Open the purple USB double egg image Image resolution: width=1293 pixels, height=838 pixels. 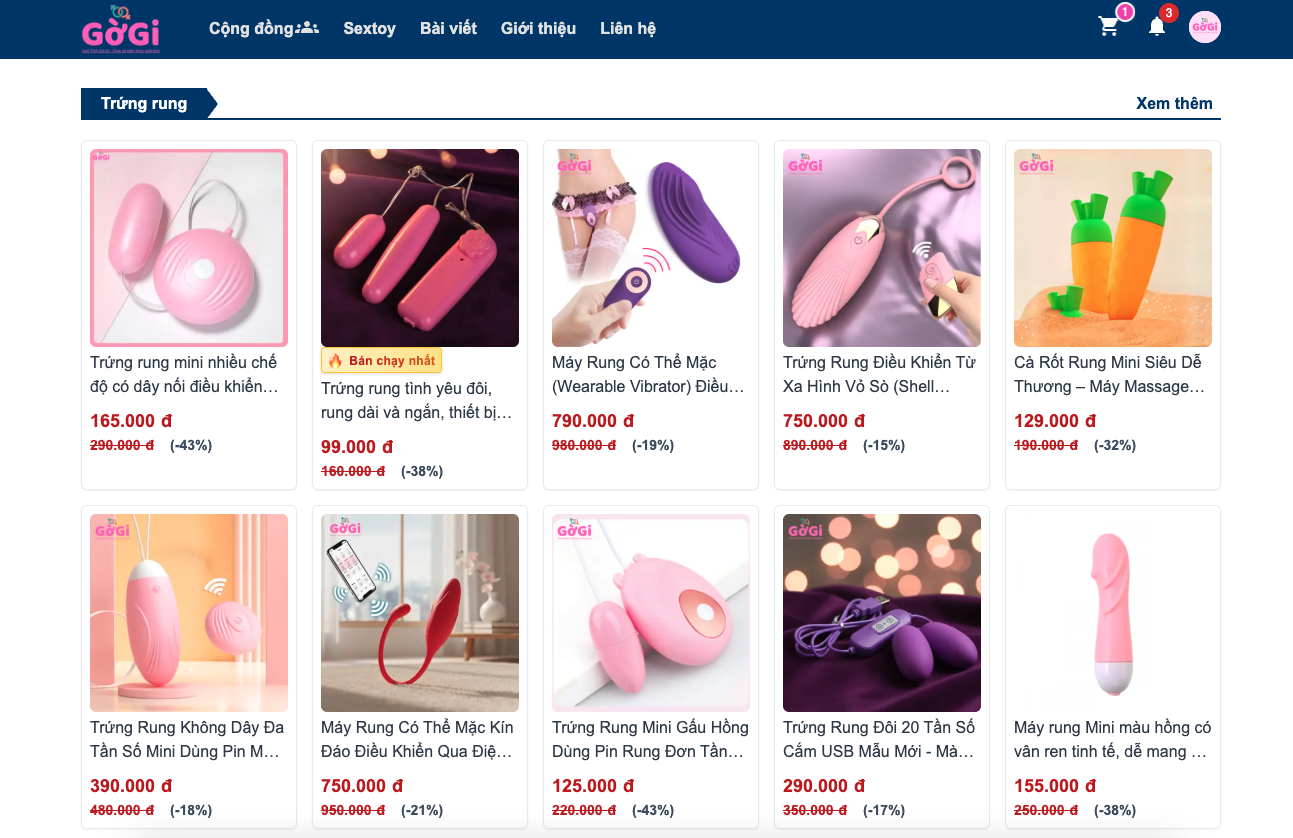point(881,613)
